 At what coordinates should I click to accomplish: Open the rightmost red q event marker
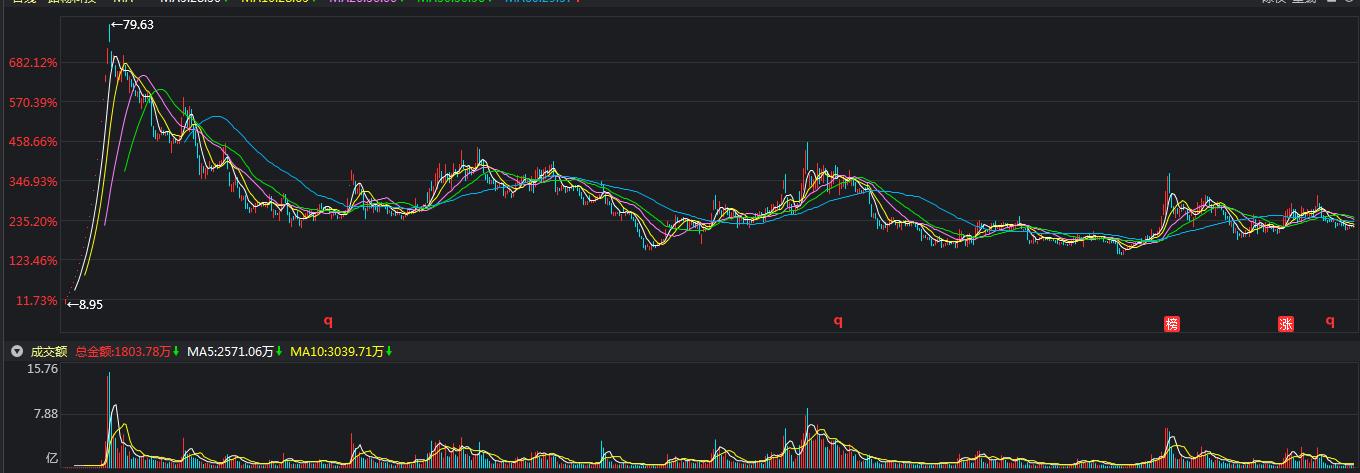tap(1330, 321)
